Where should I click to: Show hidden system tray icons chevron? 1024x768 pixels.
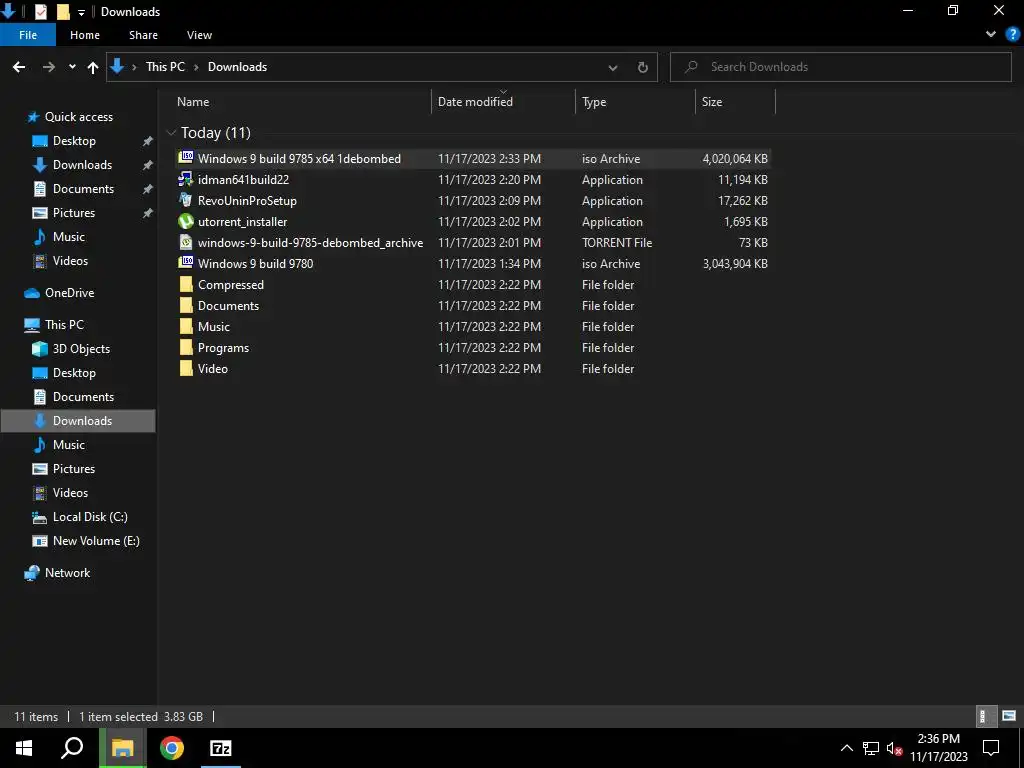click(846, 748)
